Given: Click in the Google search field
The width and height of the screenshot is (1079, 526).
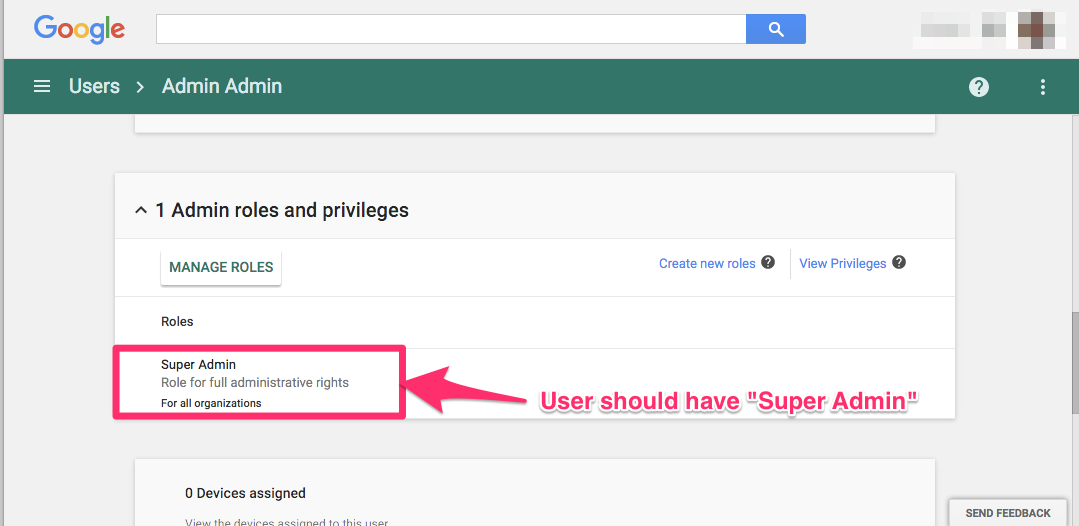Looking at the screenshot, I should click(451, 29).
